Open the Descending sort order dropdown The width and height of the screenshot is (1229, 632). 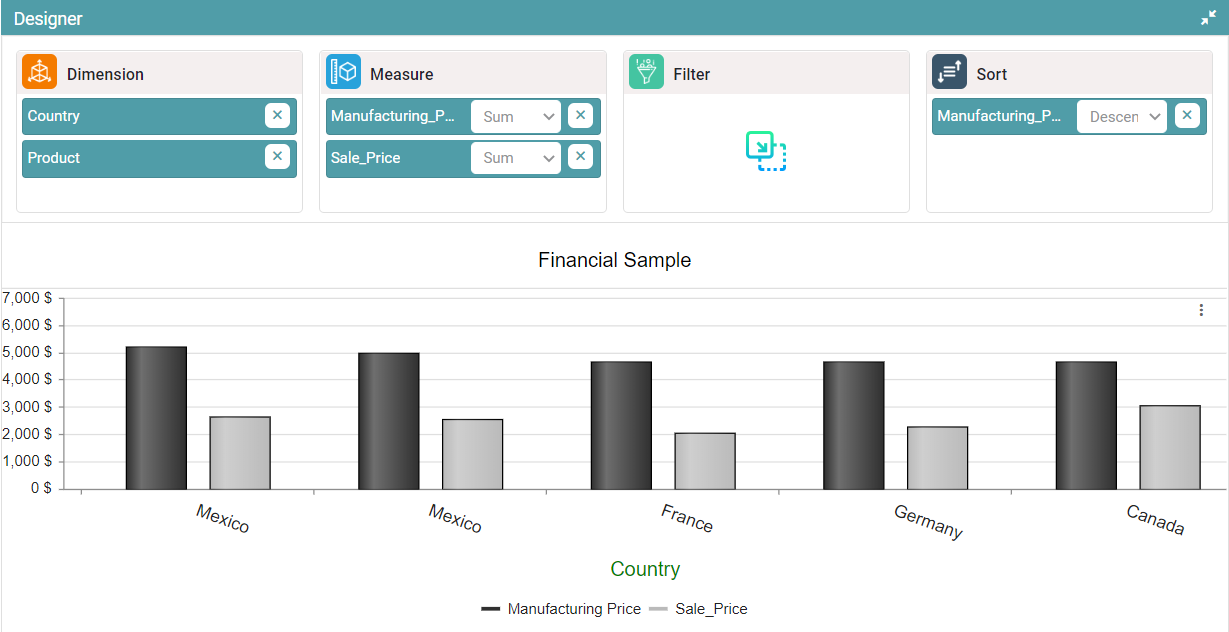[x=1122, y=117]
